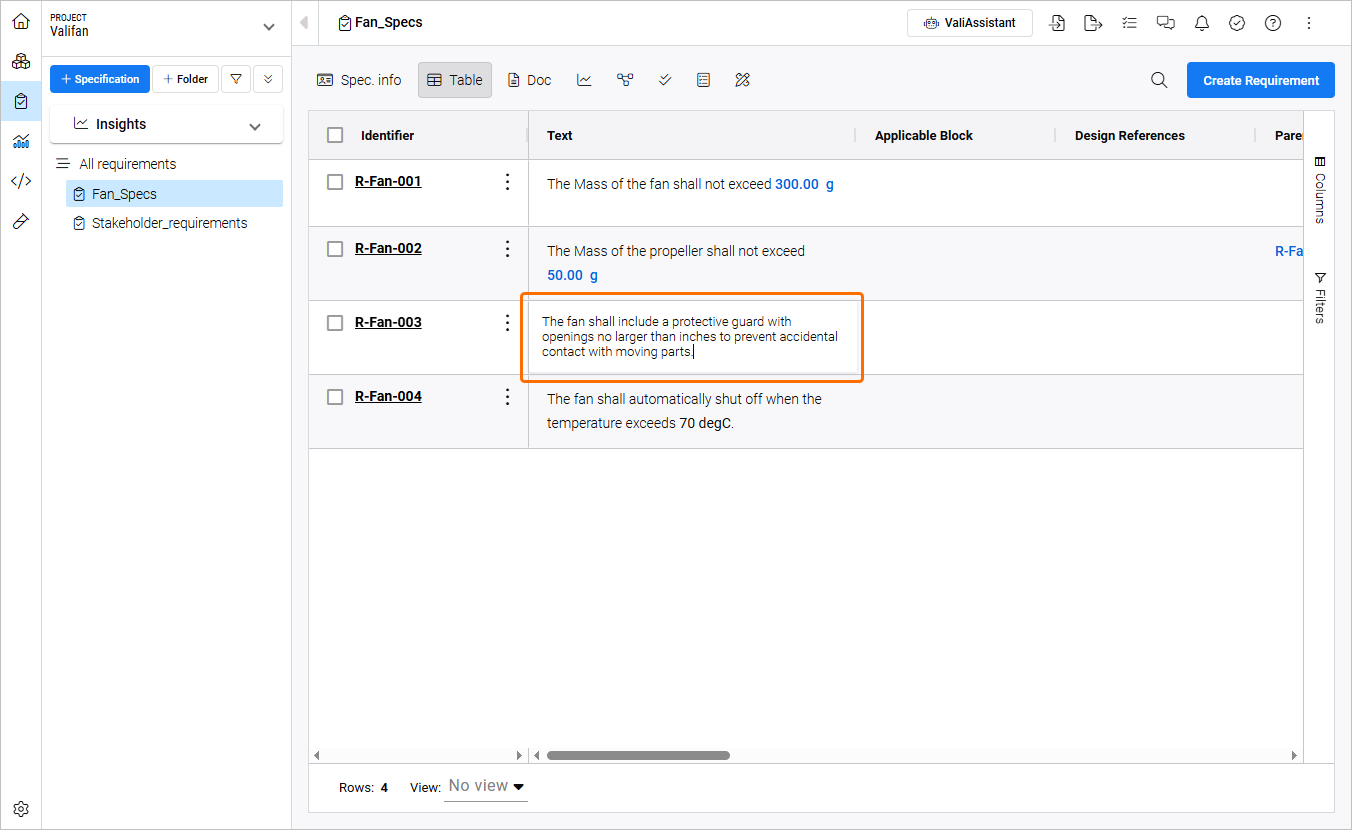Select Stakeholder_requirements in the tree

click(170, 223)
